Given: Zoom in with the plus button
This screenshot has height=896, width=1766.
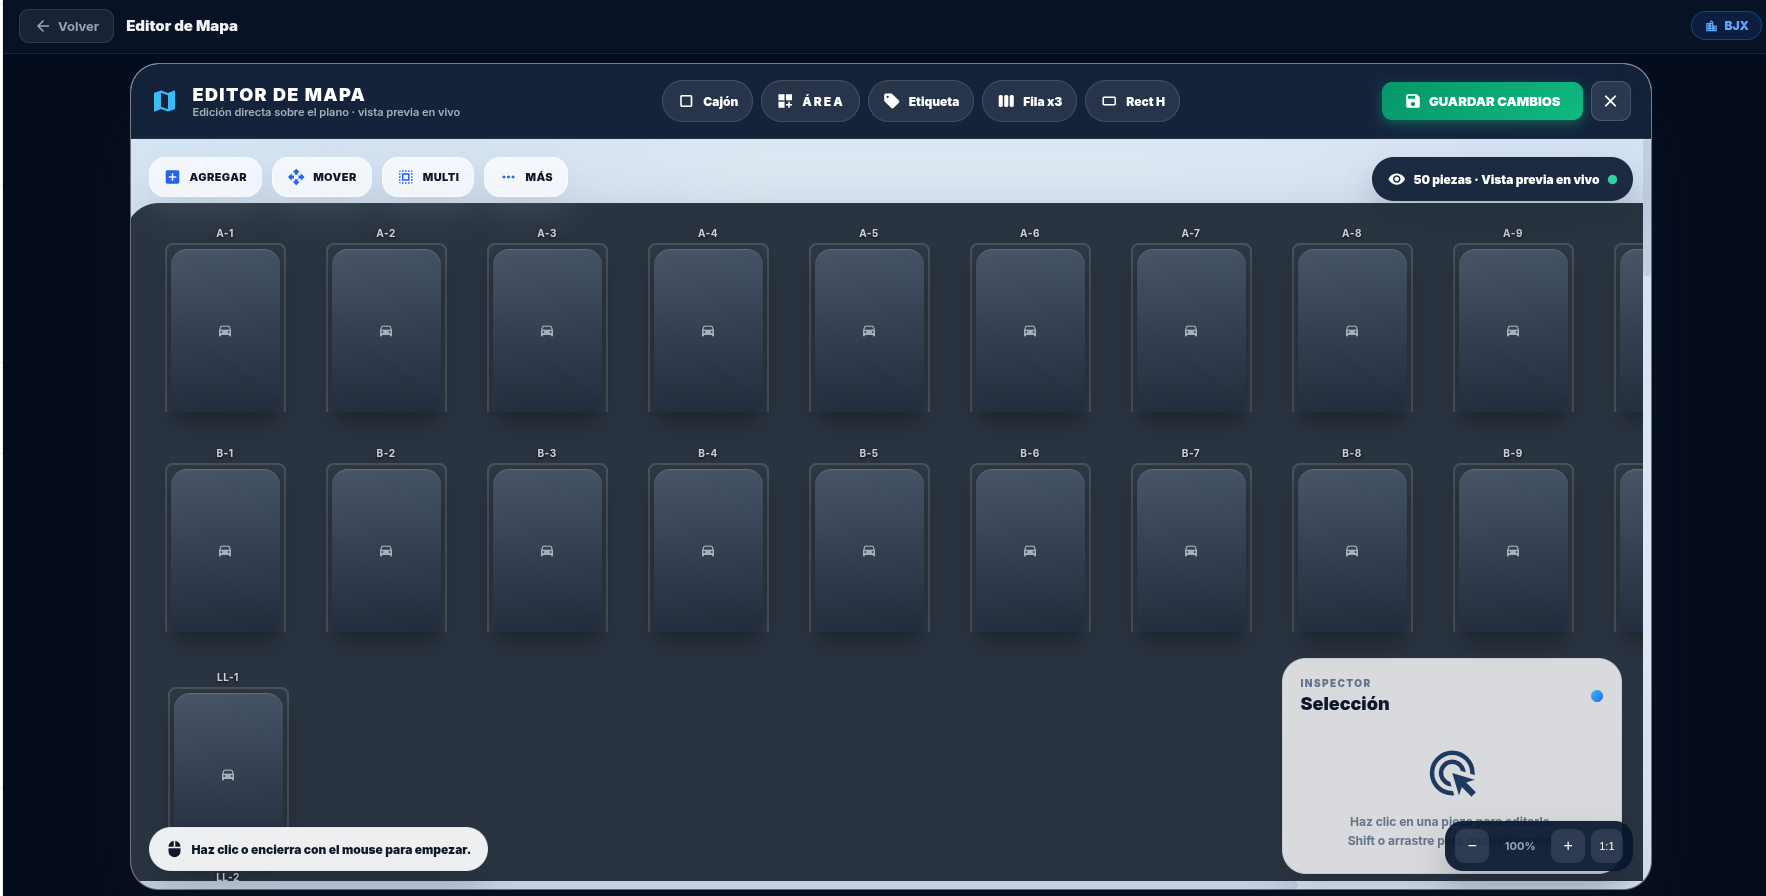Looking at the screenshot, I should pos(1568,846).
